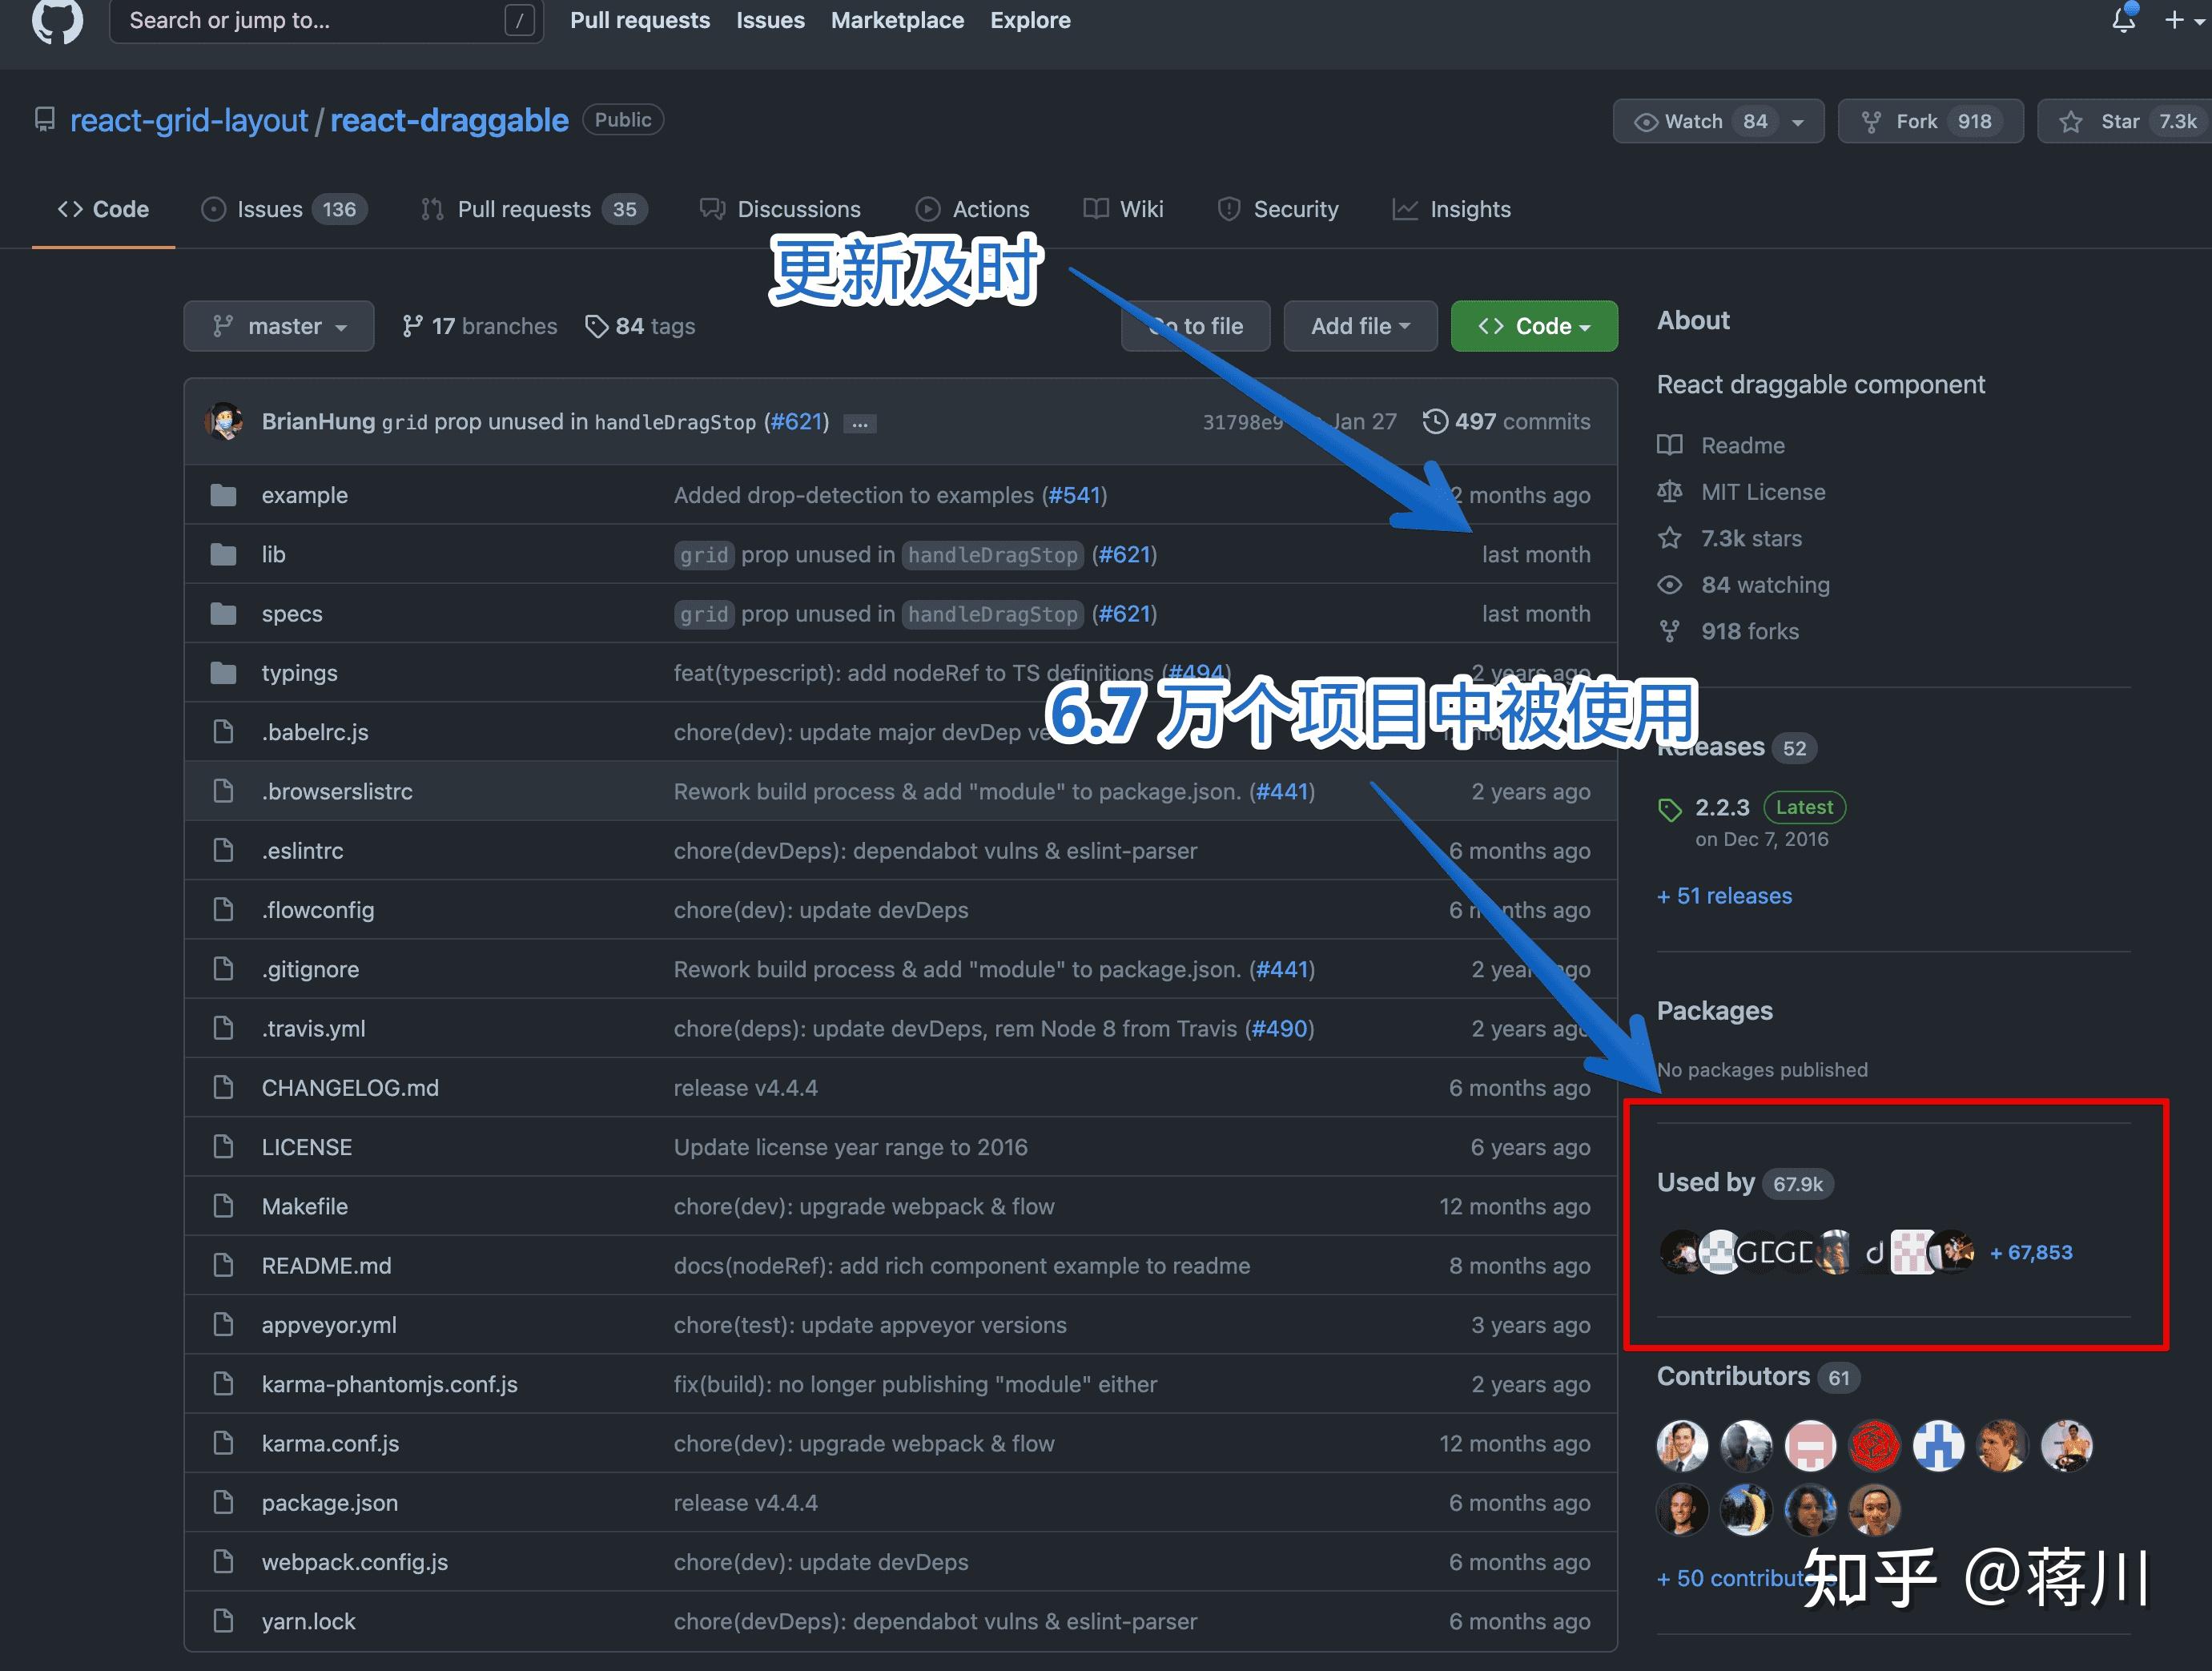2212x1671 pixels.
Task: Open the master branch selector
Action: (x=279, y=326)
